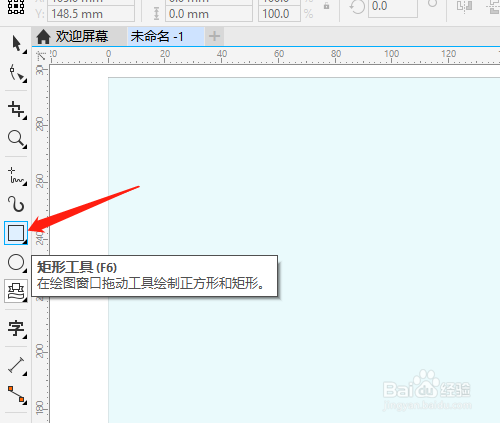Click the rotation angle icon
The image size is (500, 423).
(x=357, y=7)
